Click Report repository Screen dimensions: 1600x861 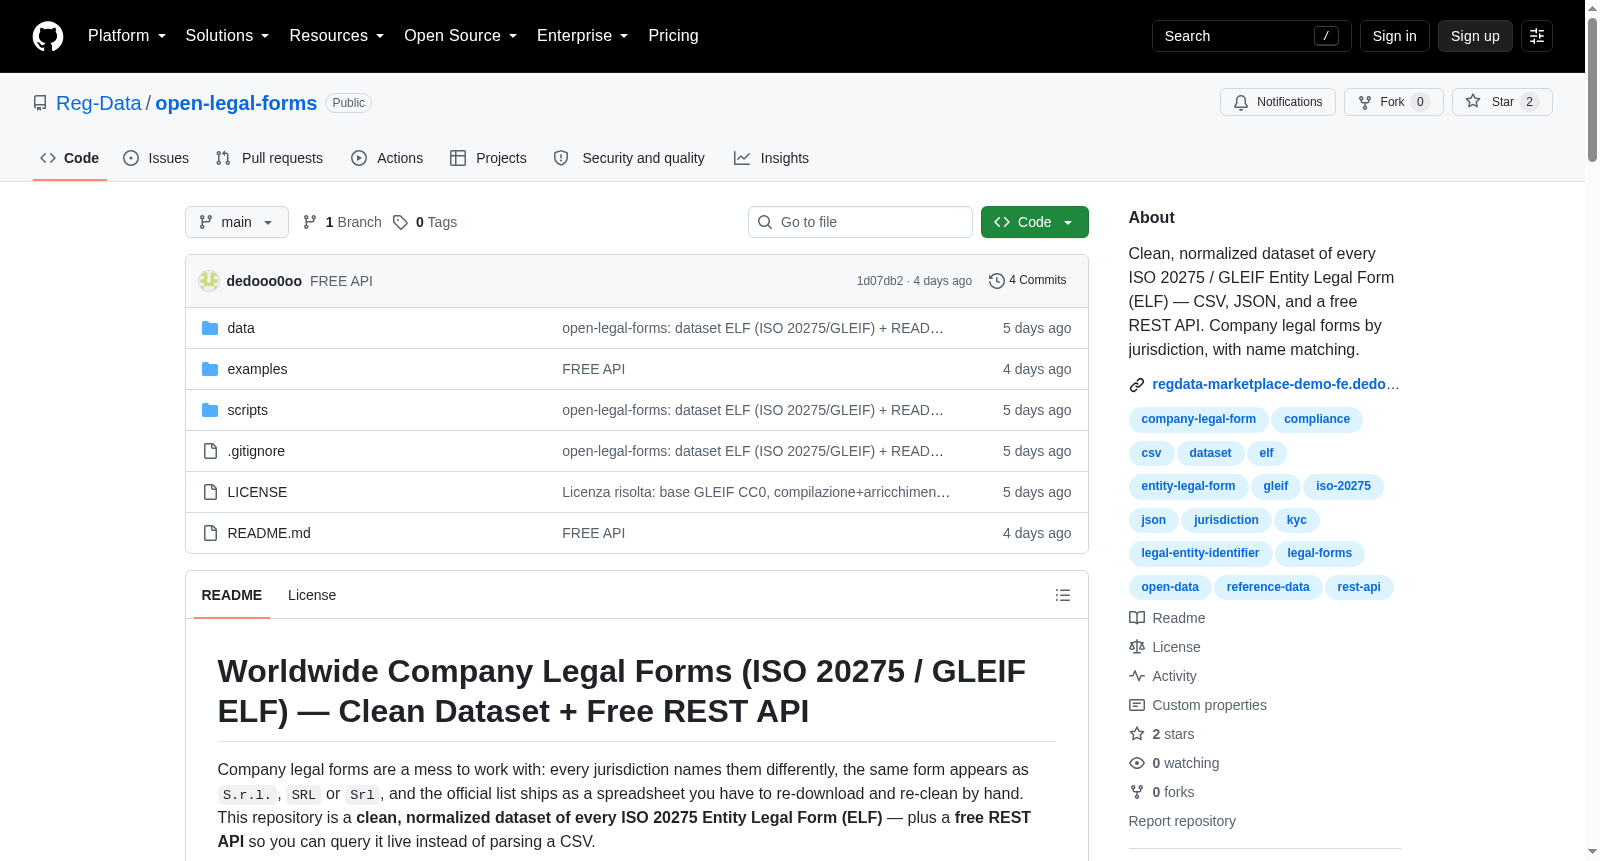coord(1182,821)
